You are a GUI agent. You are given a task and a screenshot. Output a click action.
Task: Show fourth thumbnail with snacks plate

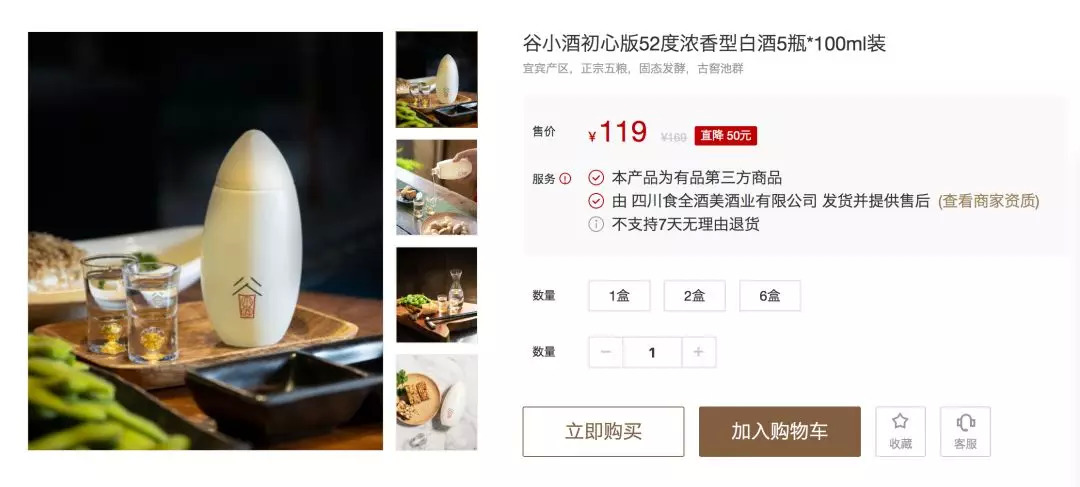point(437,402)
